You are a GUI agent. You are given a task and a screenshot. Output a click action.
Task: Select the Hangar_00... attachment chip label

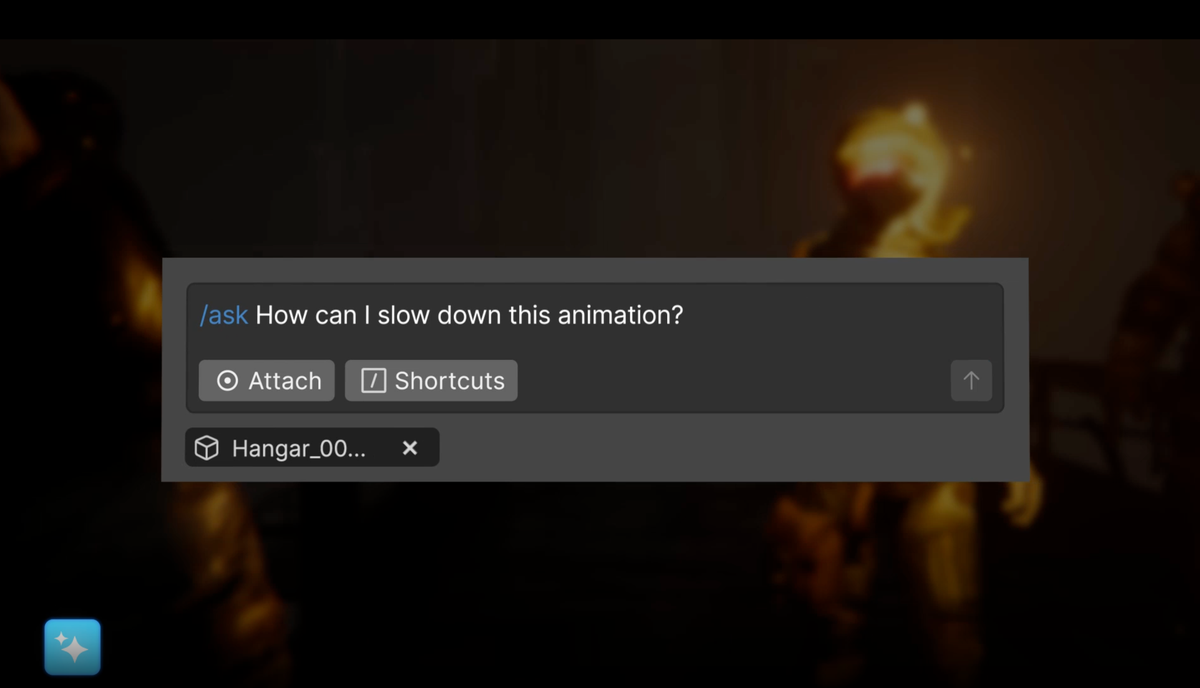[299, 449]
